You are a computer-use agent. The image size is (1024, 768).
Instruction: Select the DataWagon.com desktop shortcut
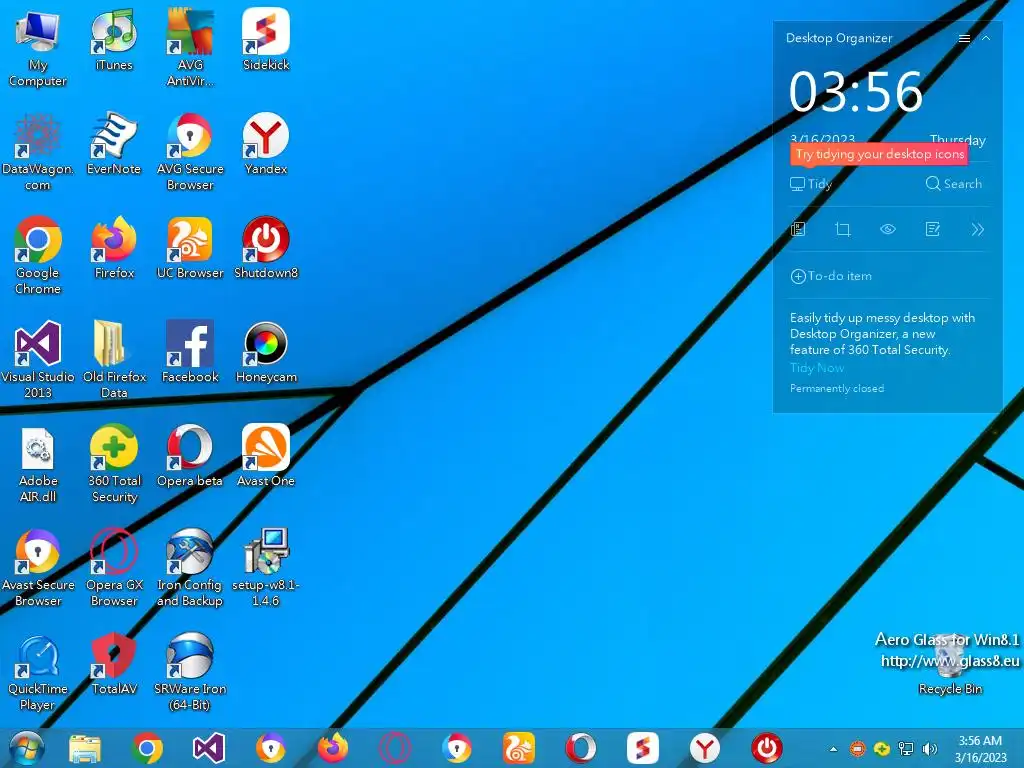[38, 152]
